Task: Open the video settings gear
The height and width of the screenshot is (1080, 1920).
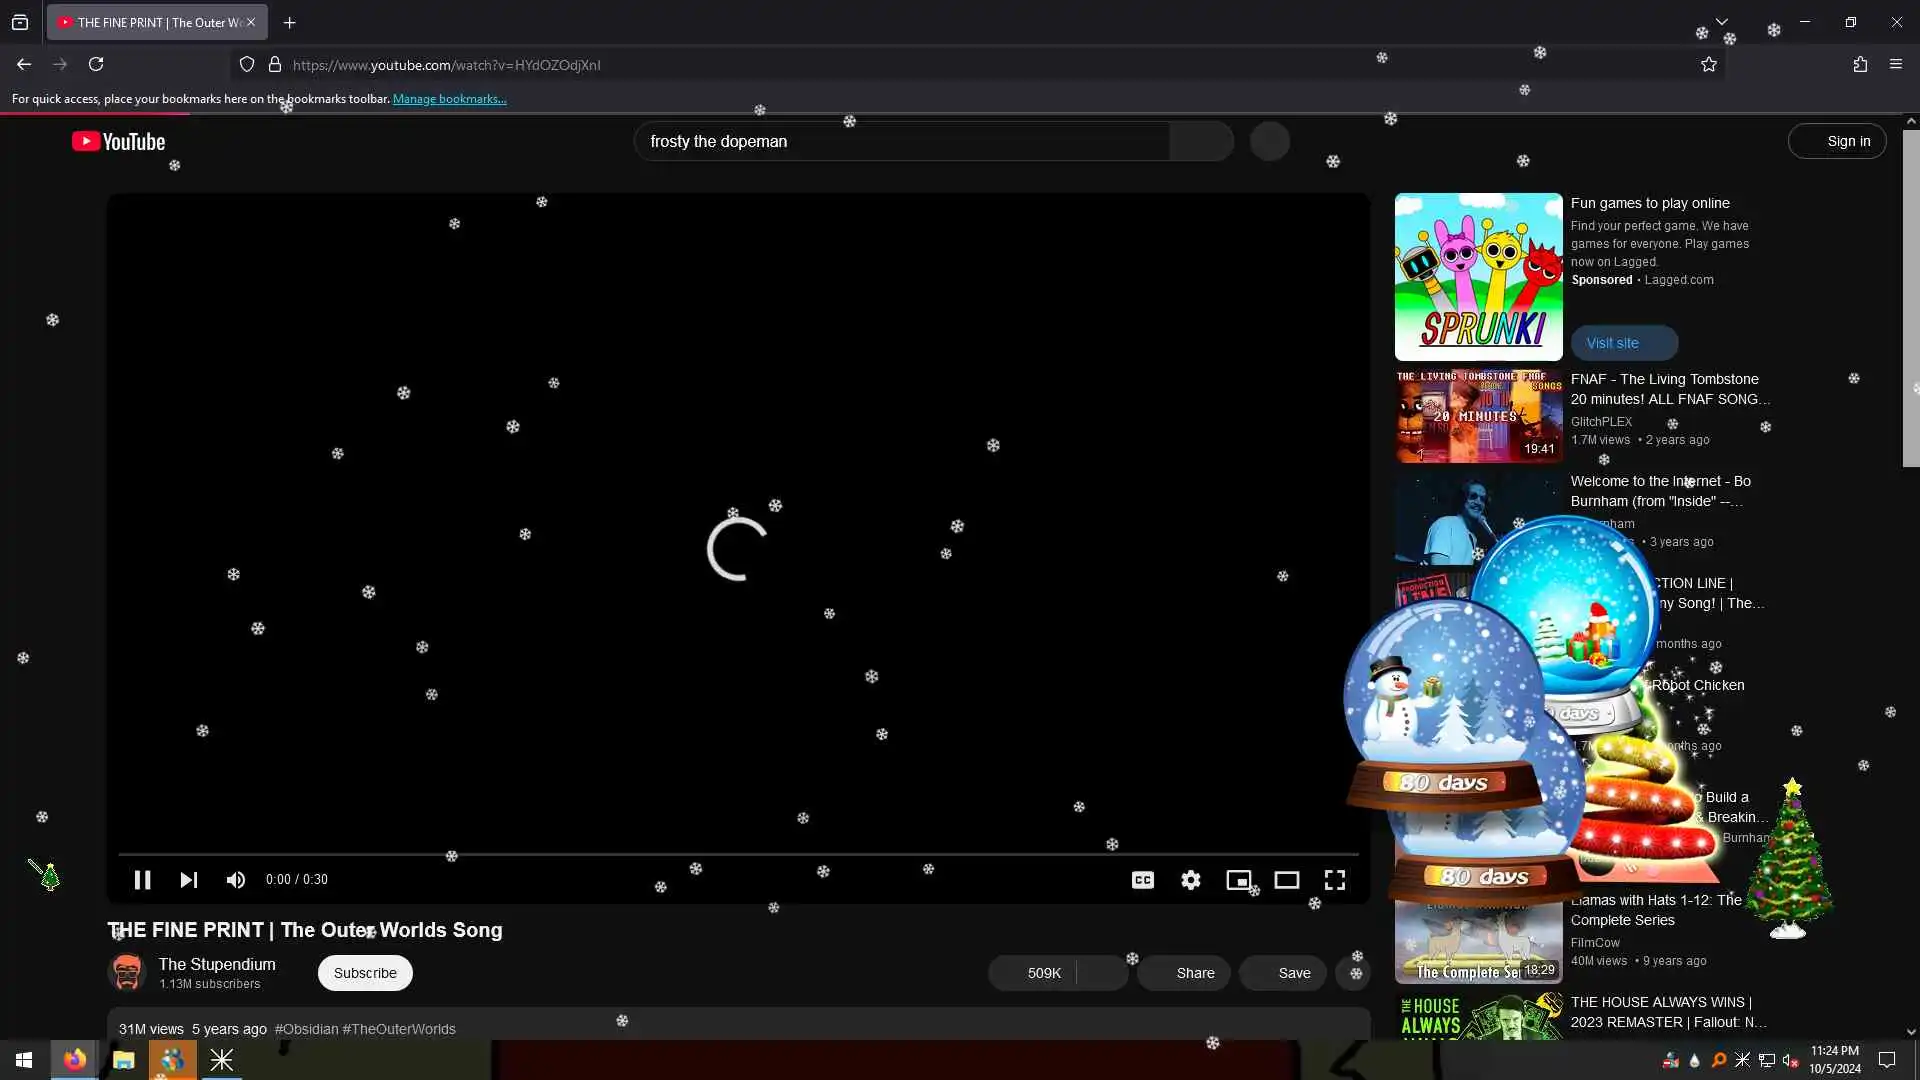Action: click(x=1190, y=880)
